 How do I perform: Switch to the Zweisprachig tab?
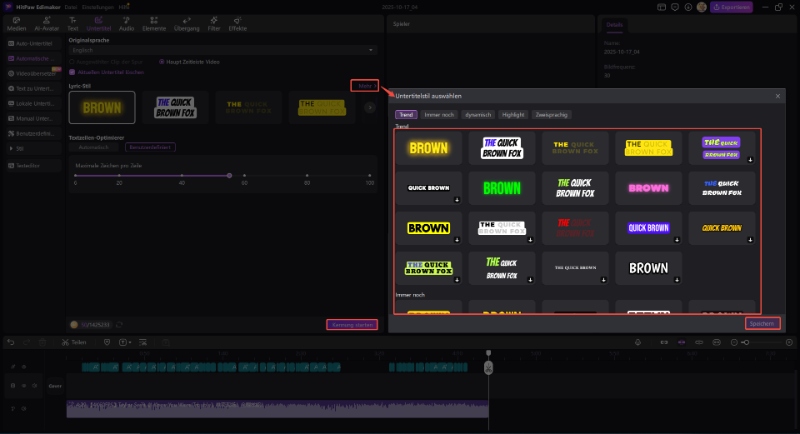[x=552, y=115]
